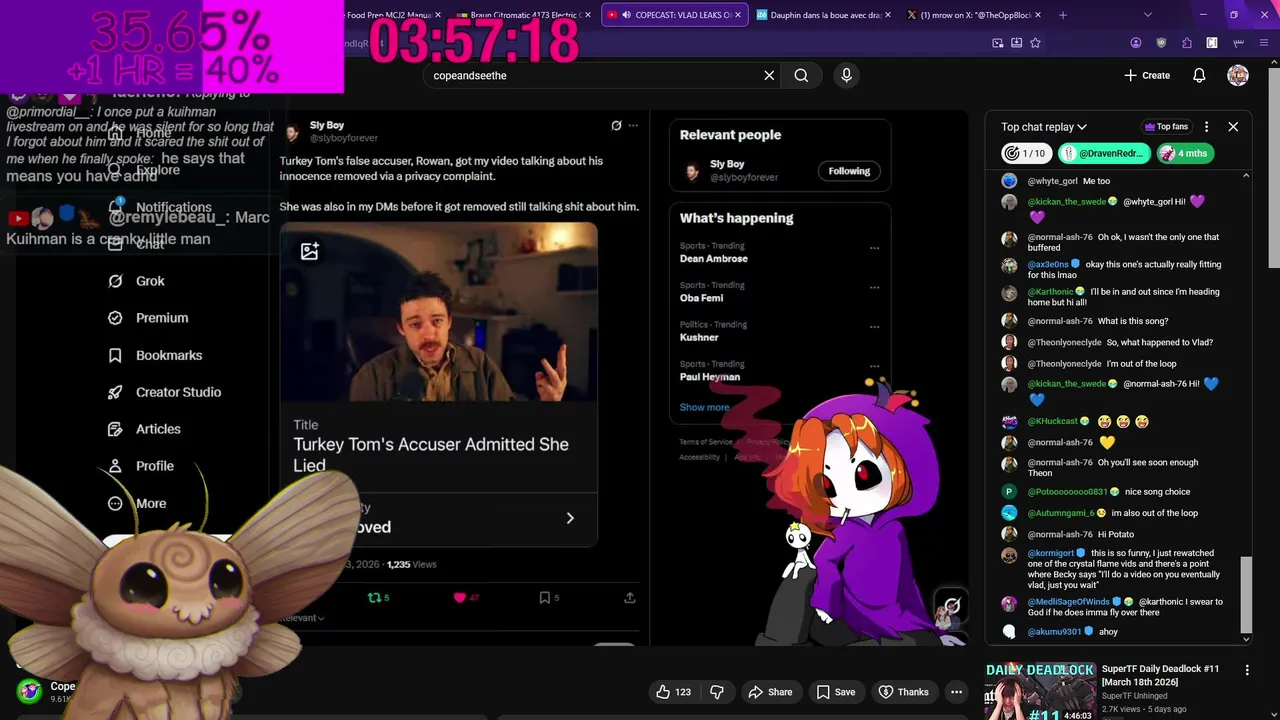Start voice search with the microphone
Image resolution: width=1280 pixels, height=720 pixels.
click(846, 75)
